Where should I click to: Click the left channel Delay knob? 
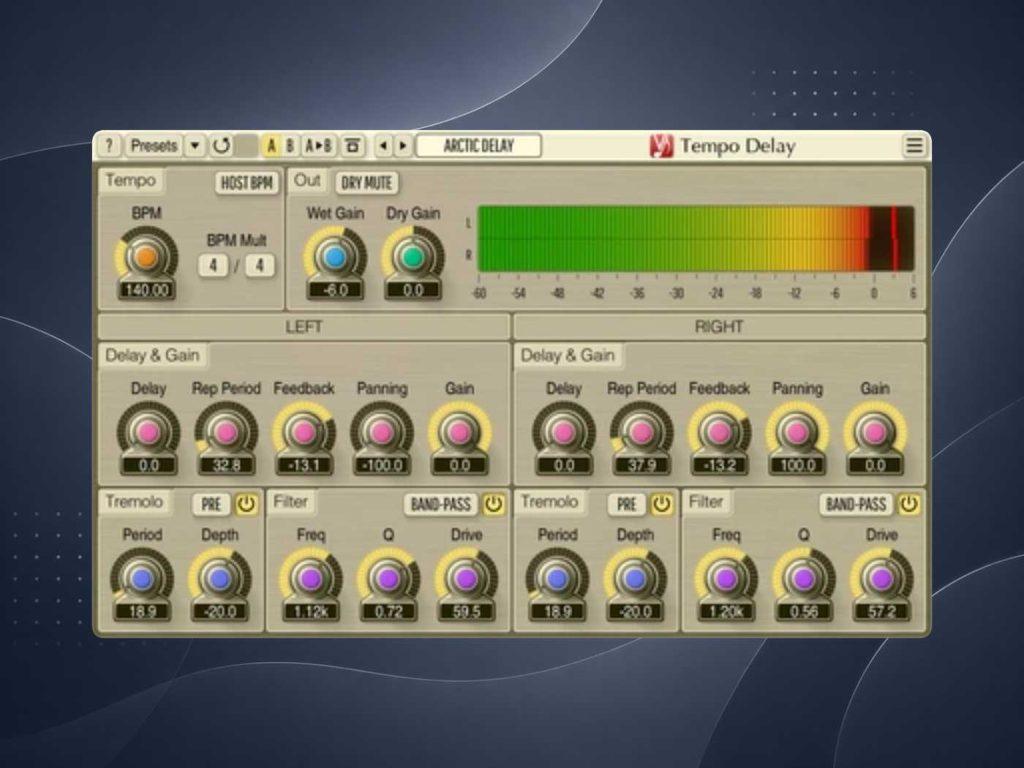148,432
